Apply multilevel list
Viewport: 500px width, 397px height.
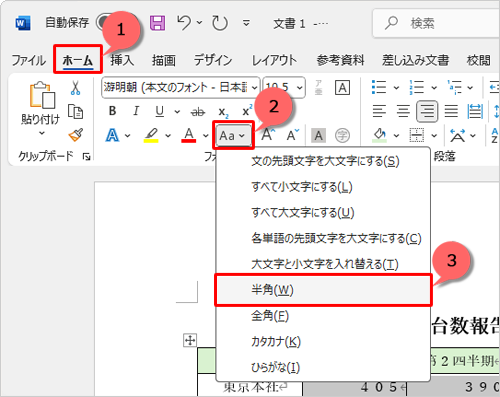(454, 88)
